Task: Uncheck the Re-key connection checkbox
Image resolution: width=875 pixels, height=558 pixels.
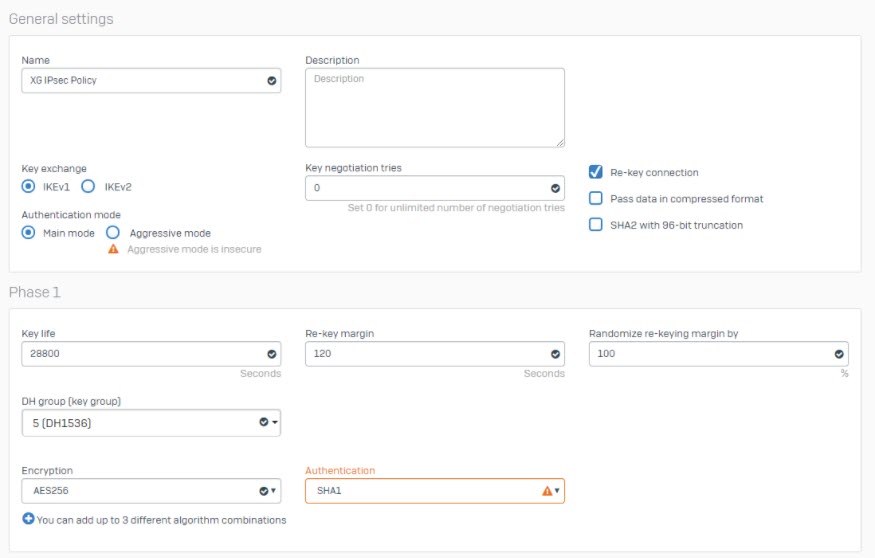Action: tap(595, 172)
